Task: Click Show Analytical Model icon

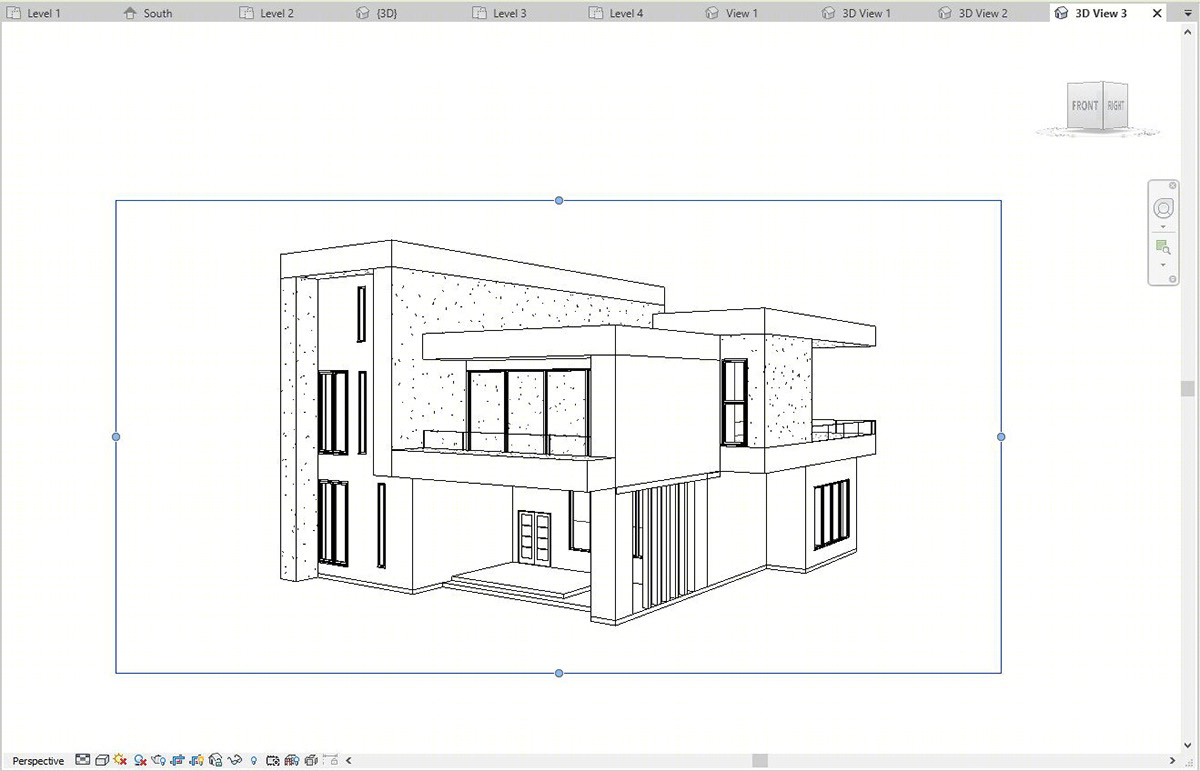Action: click(x=291, y=761)
